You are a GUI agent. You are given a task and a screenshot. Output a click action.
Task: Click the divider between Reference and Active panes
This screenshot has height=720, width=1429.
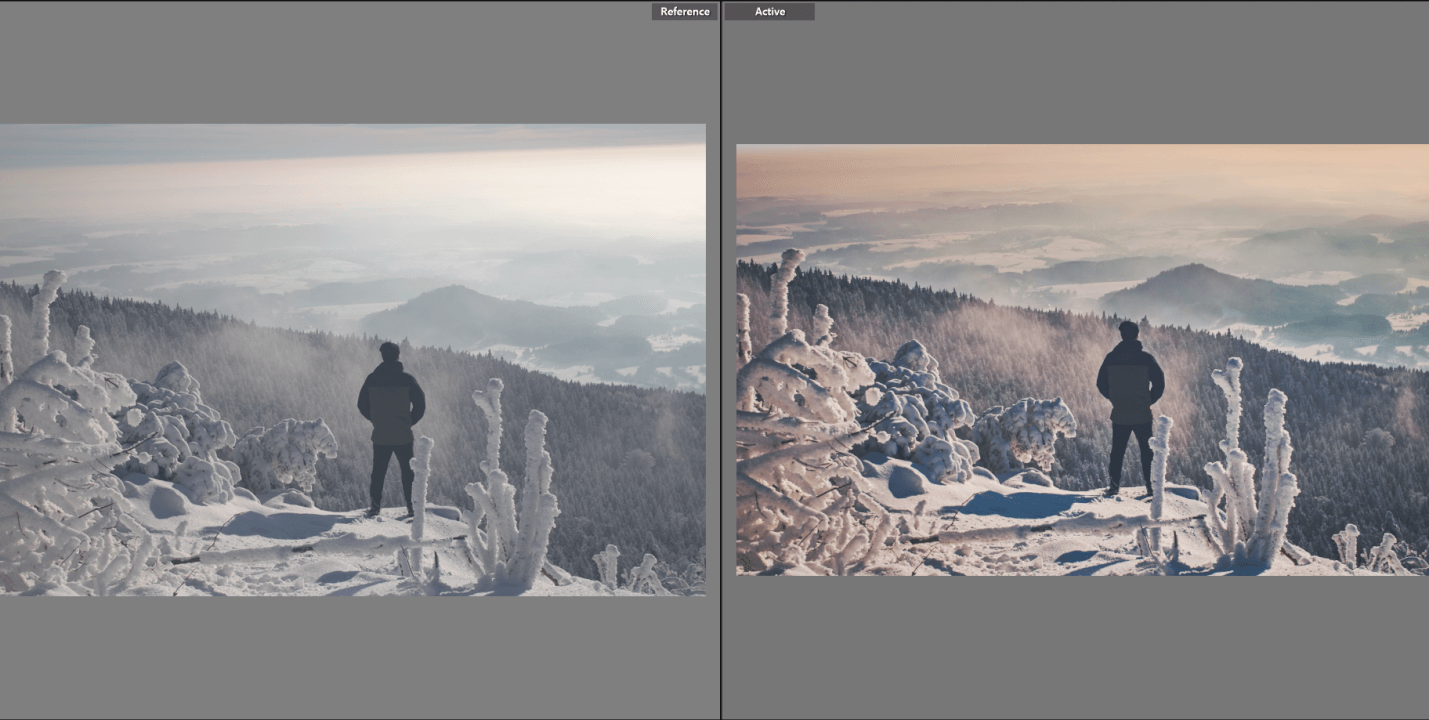[720, 360]
